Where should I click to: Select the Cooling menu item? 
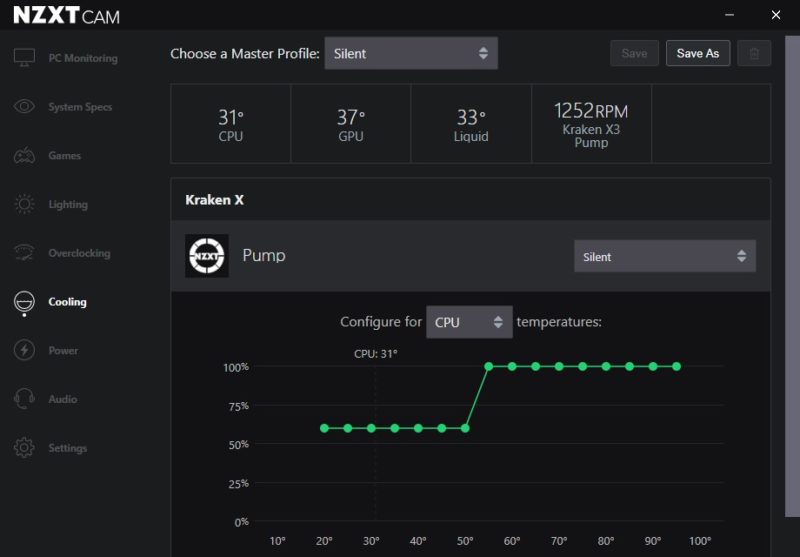(x=67, y=302)
